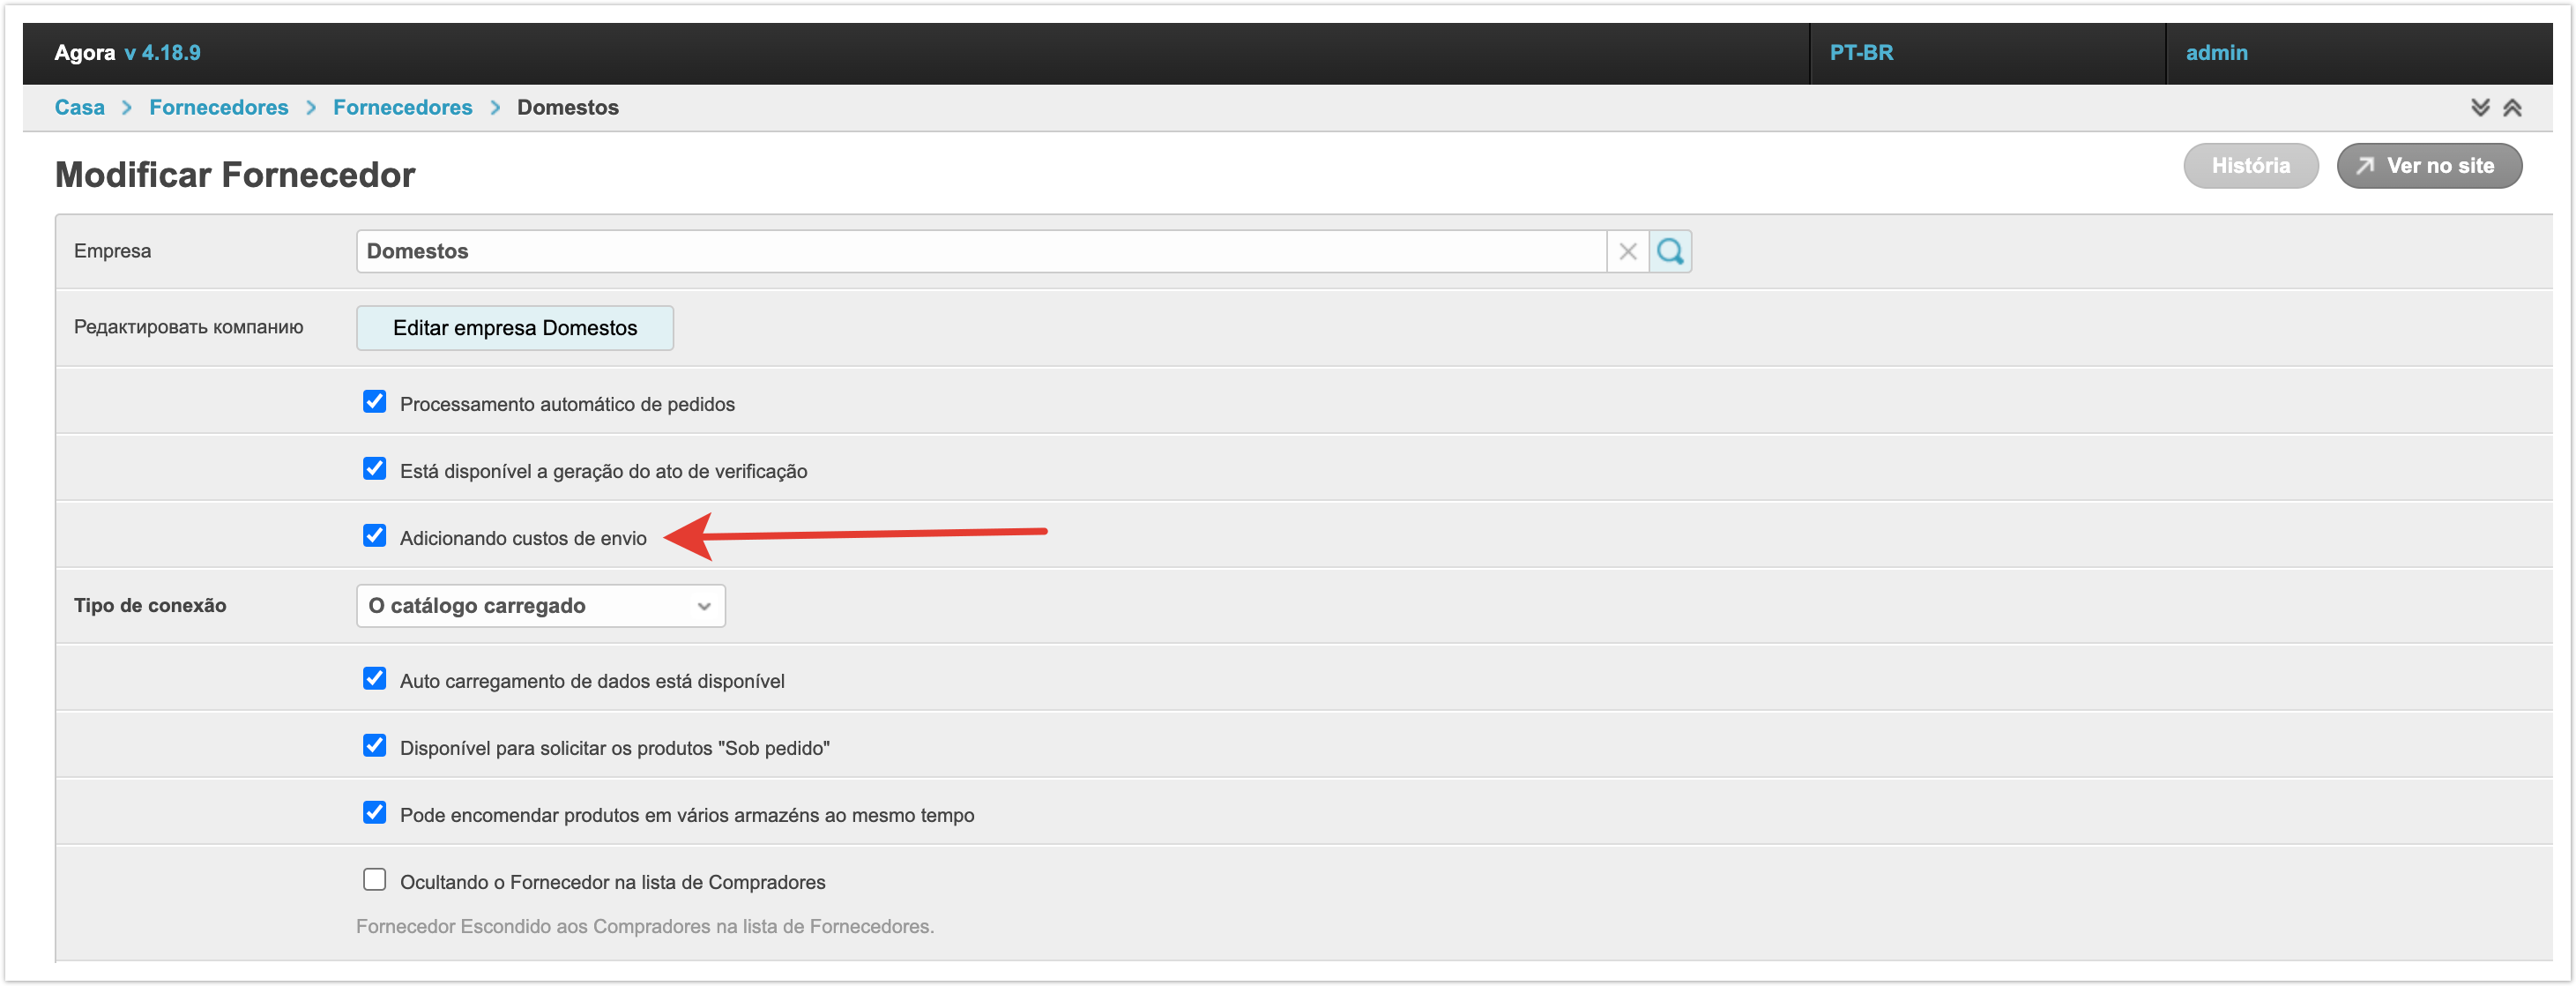
Task: Toggle the vários armazéns ao mesmo tempo checkbox
Action: (x=374, y=813)
